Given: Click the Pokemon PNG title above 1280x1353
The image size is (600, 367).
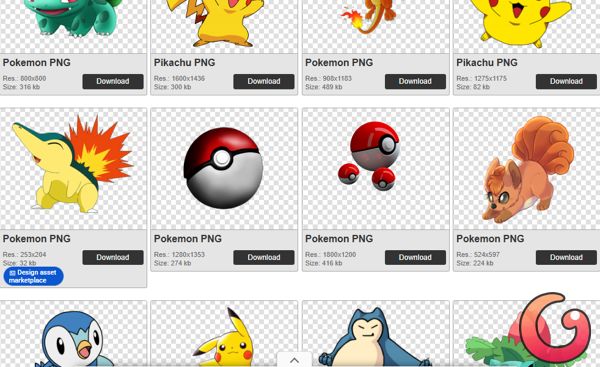Looking at the screenshot, I should 188,239.
